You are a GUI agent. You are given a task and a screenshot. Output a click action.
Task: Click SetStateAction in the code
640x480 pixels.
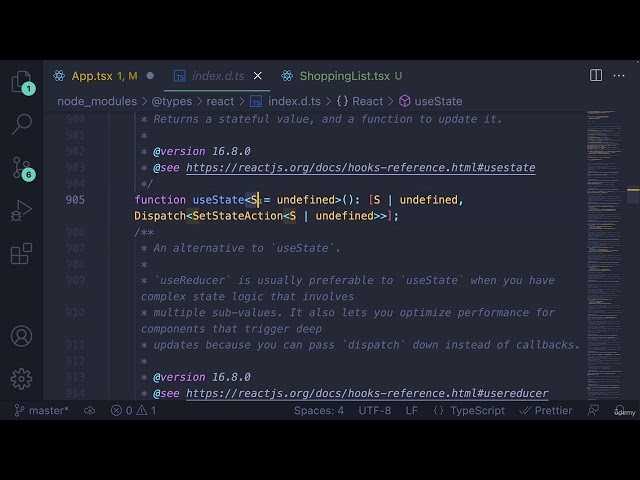coord(238,216)
